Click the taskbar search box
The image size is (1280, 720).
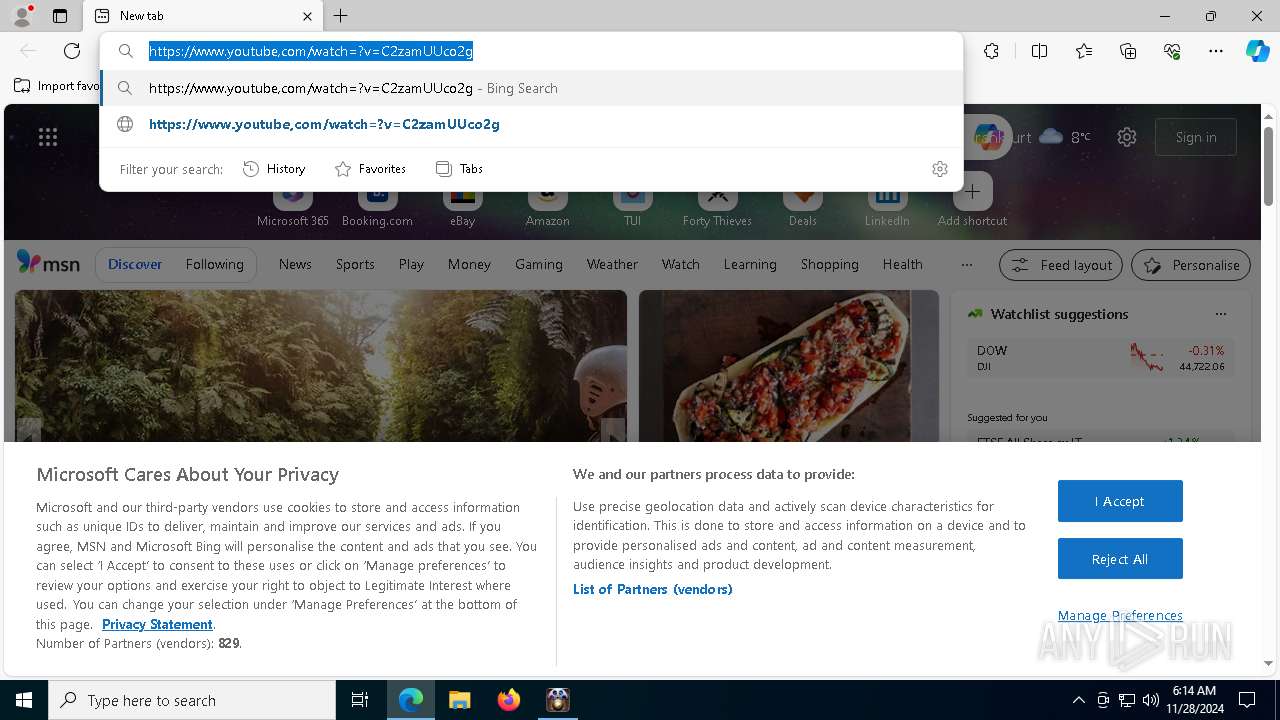(192, 700)
